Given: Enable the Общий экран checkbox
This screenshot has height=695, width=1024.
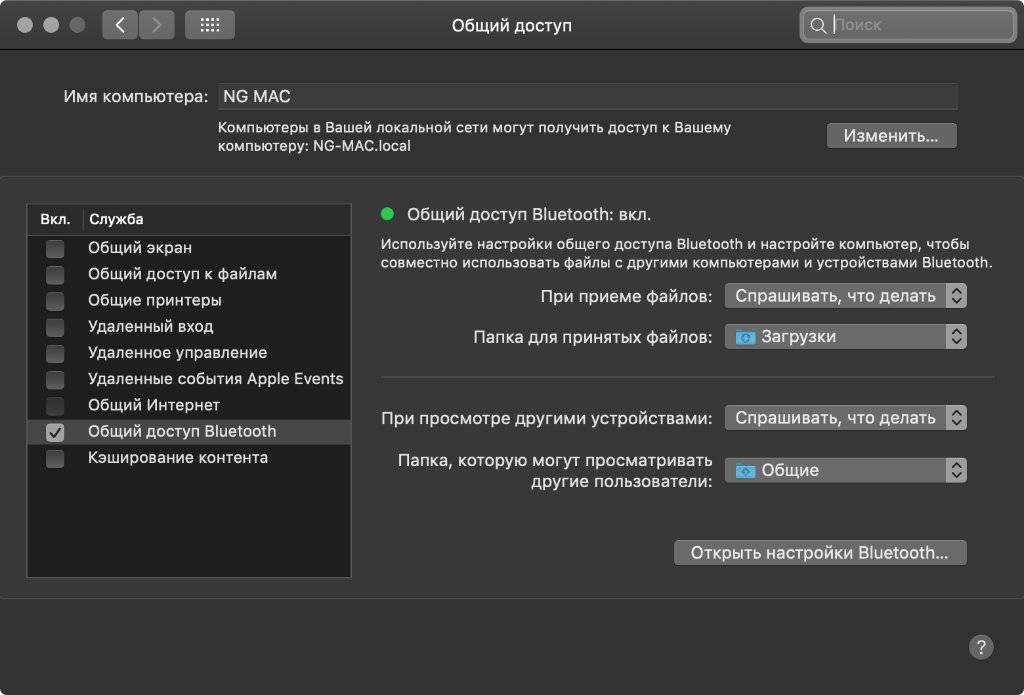Looking at the screenshot, I should [x=55, y=248].
